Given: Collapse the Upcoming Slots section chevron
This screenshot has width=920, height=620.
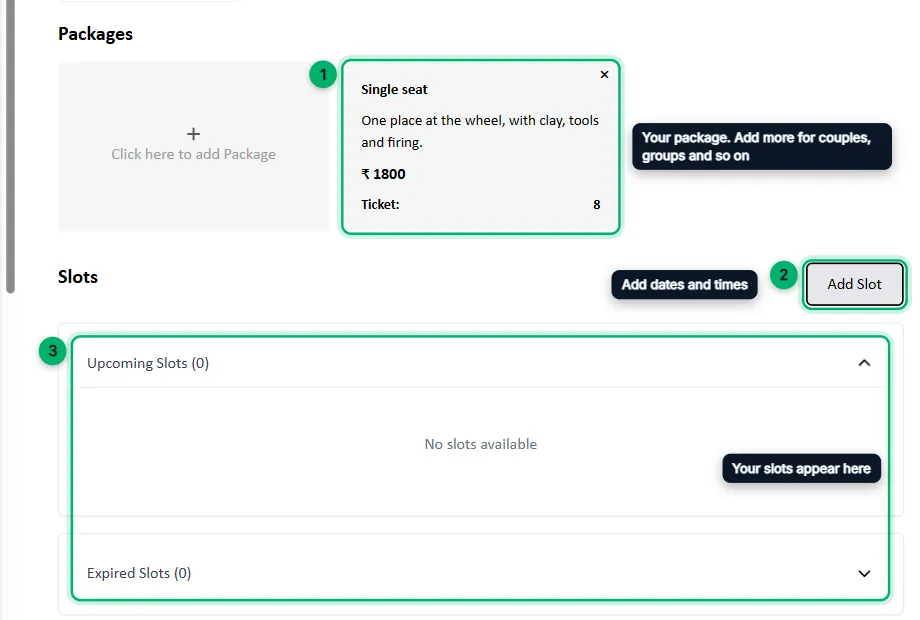Looking at the screenshot, I should 864,363.
